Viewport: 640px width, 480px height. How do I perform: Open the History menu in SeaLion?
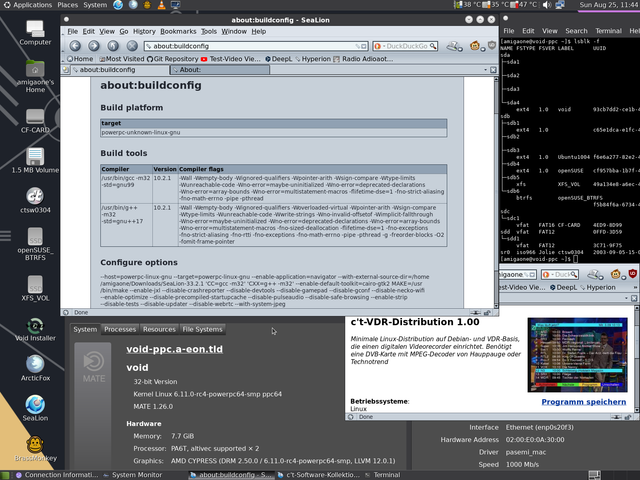(144, 31)
